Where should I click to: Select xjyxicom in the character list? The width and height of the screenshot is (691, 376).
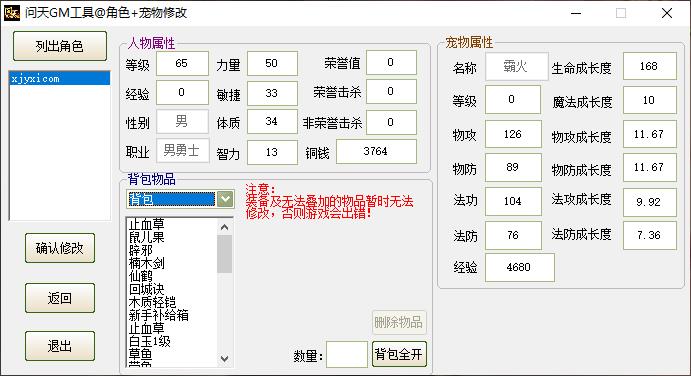coord(59,79)
